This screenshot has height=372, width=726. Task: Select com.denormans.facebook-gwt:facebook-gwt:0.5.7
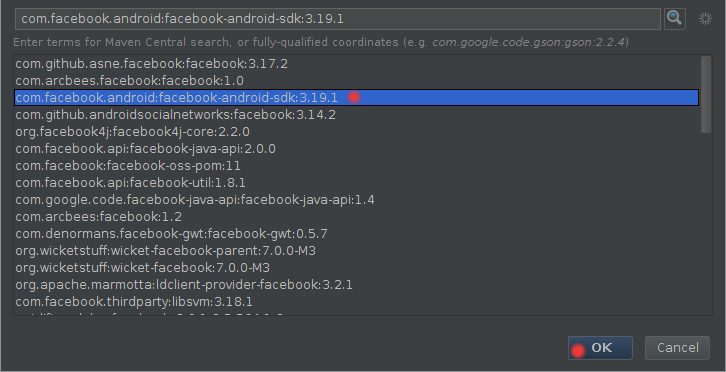tap(357, 234)
